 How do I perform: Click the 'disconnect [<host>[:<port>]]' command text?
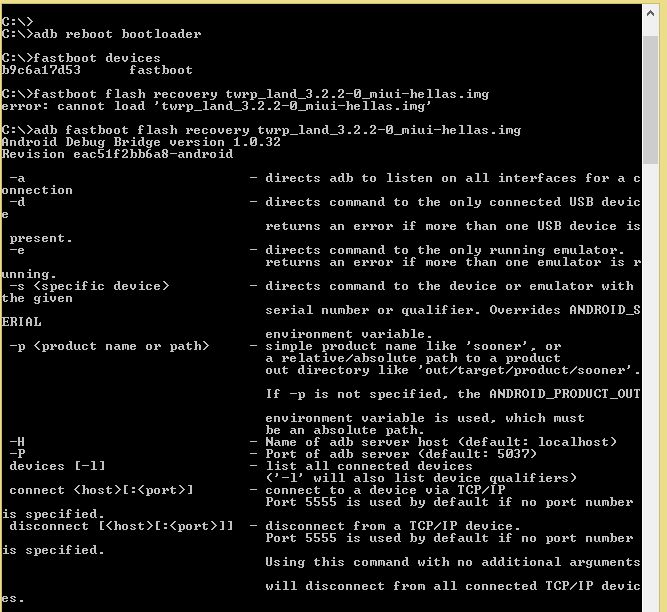click(121, 526)
